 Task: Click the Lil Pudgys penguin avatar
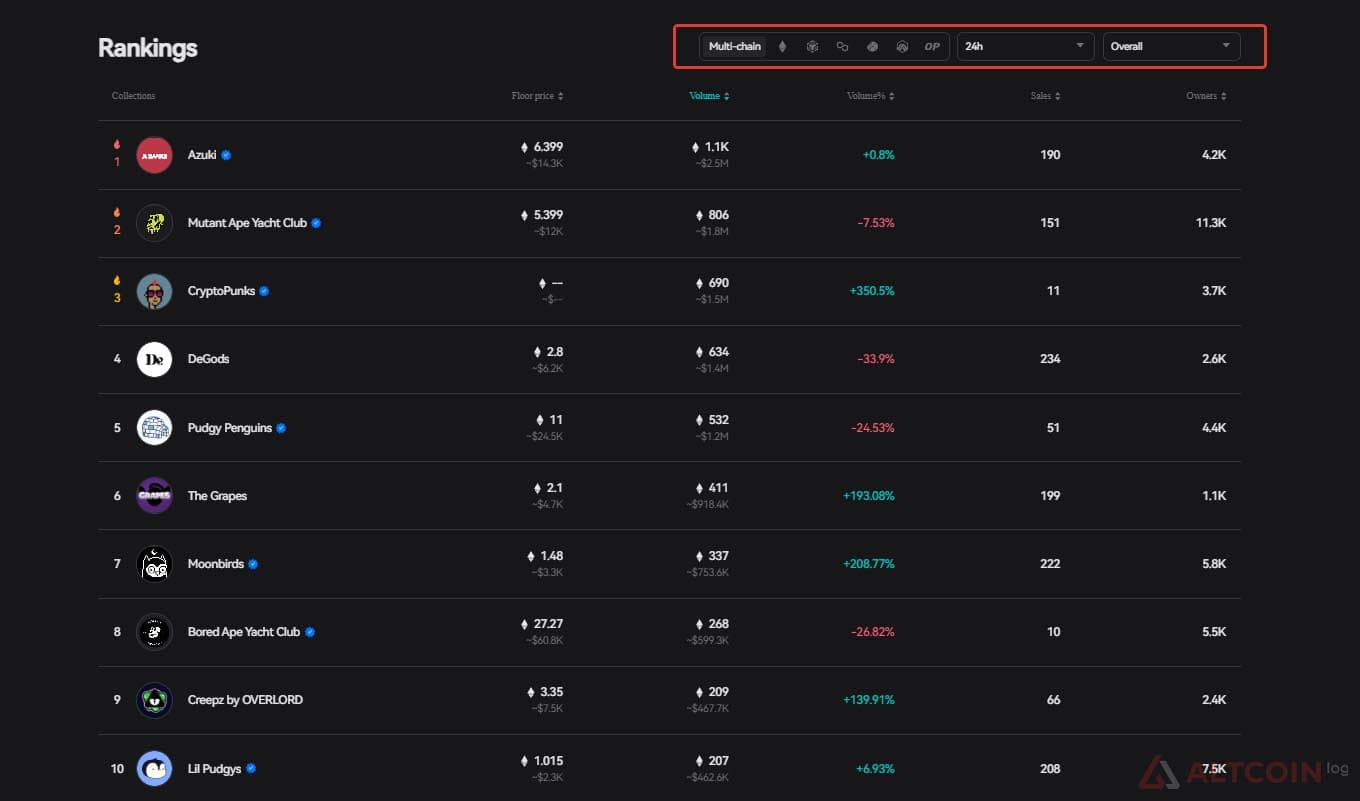click(154, 769)
